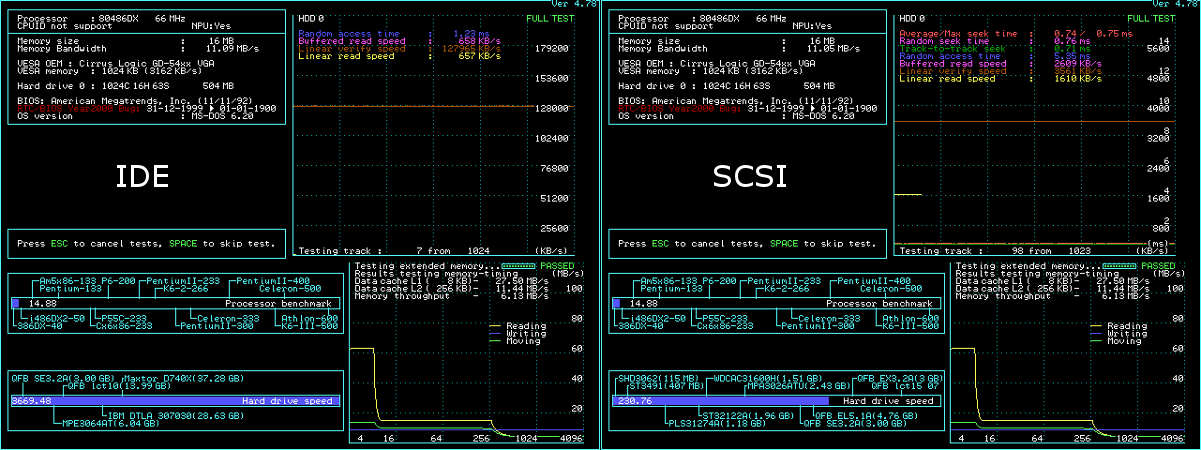The image size is (1201, 450).
Task: Click the large IDE label
Action: 142,177
